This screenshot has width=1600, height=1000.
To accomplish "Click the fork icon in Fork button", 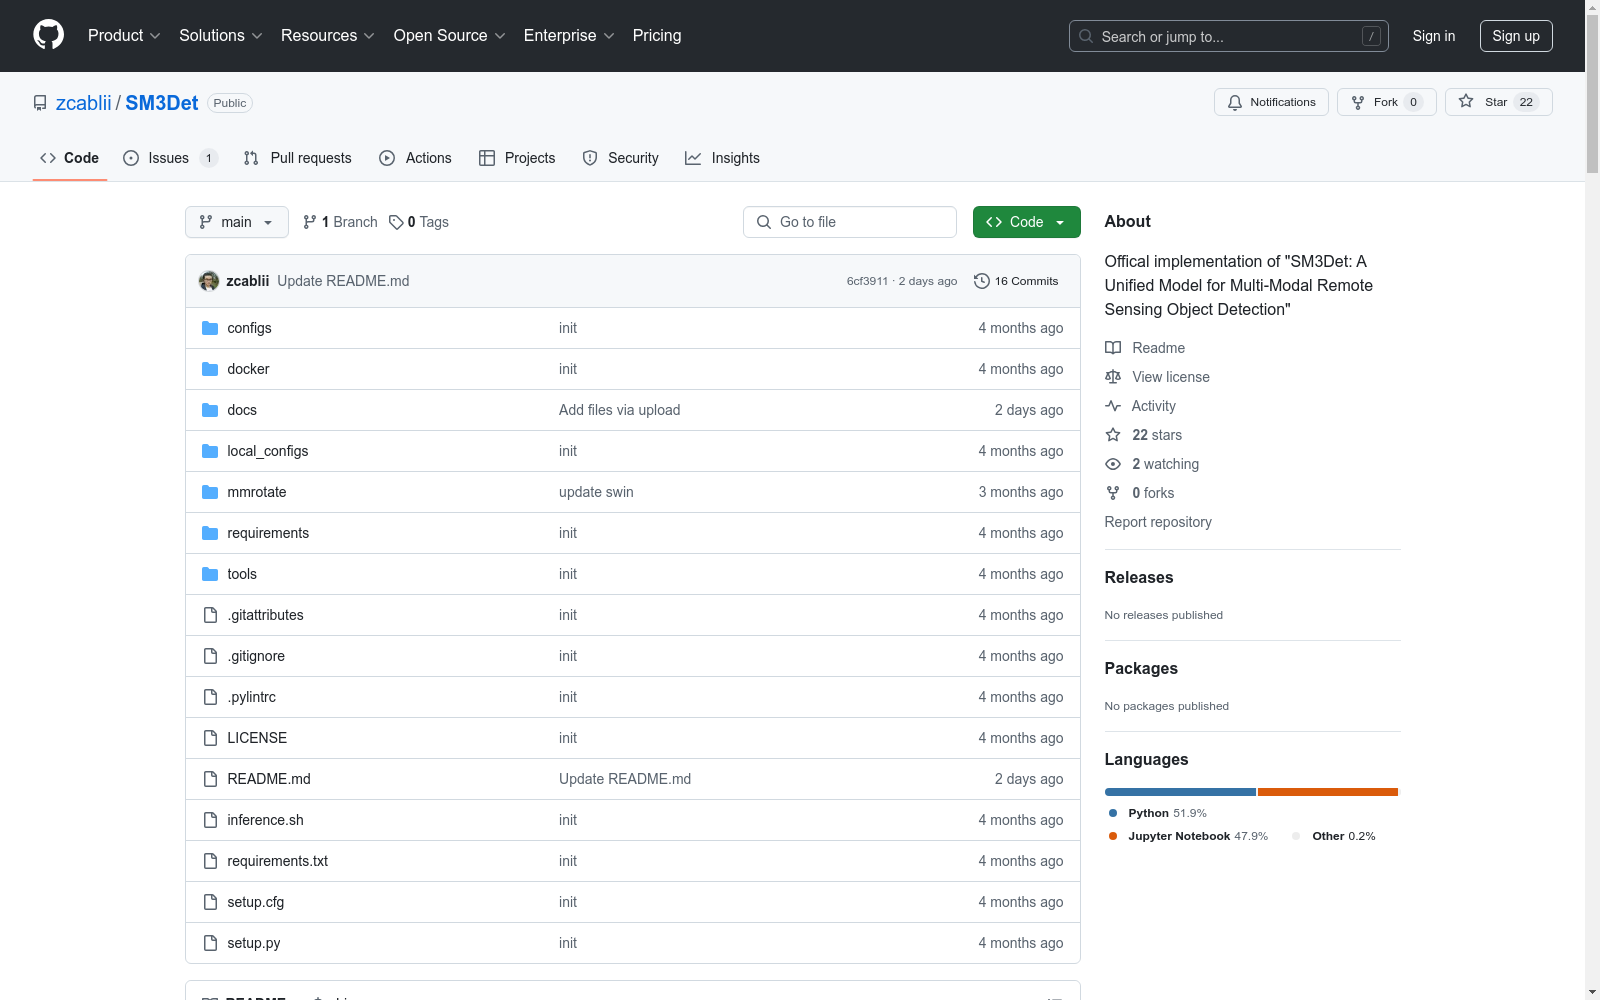I will pos(1358,102).
